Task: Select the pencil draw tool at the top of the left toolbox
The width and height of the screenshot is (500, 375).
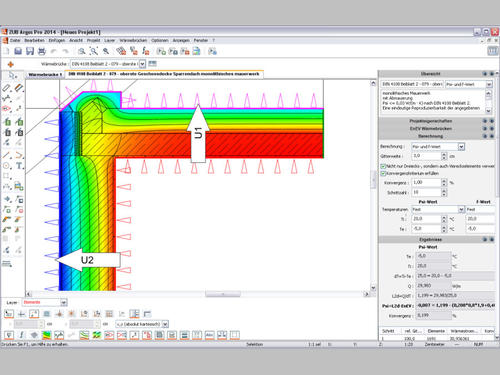Action: [x=7, y=88]
